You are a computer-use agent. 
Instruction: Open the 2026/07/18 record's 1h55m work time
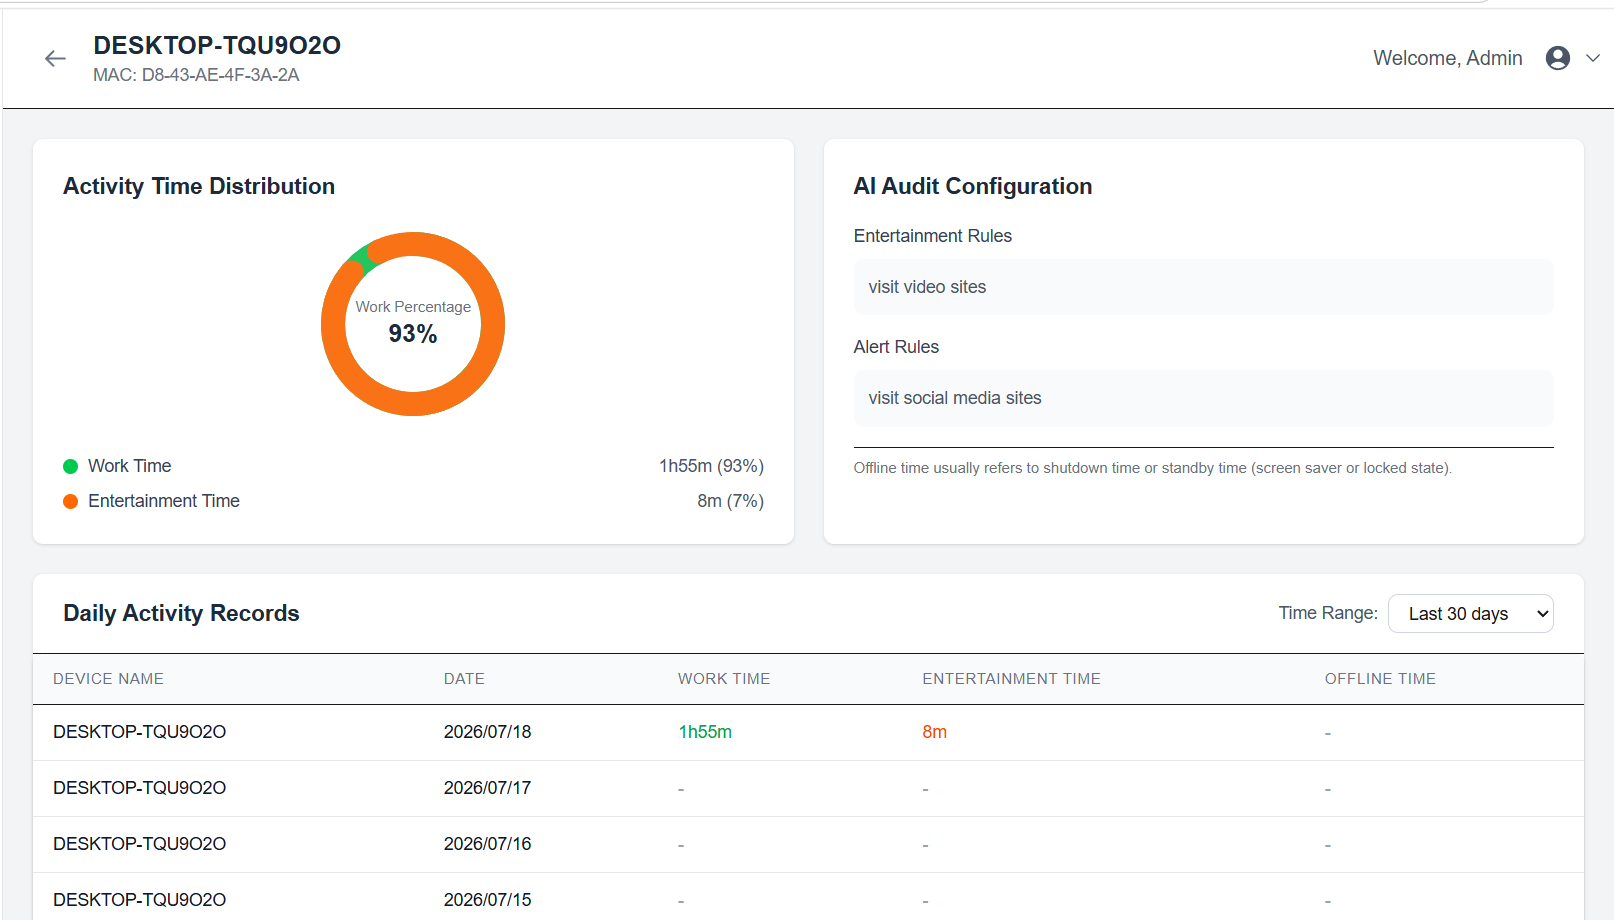point(705,732)
